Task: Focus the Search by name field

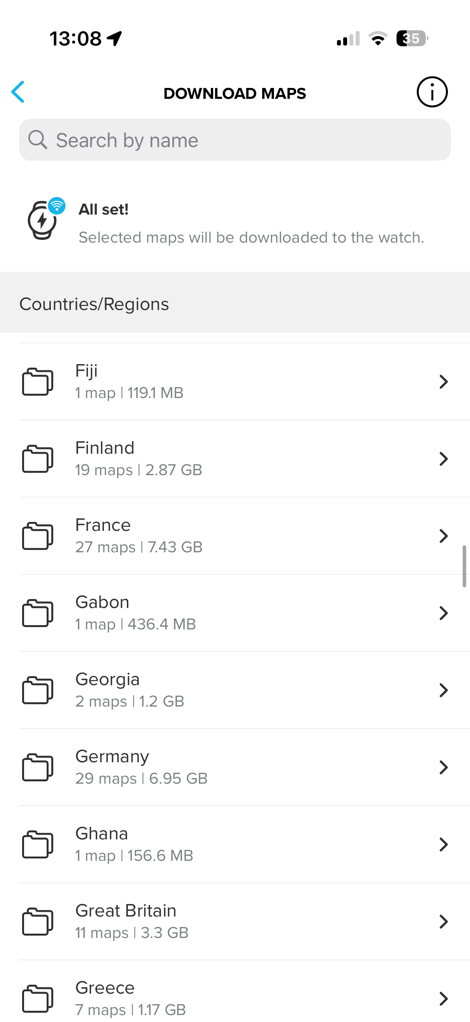Action: point(235,139)
